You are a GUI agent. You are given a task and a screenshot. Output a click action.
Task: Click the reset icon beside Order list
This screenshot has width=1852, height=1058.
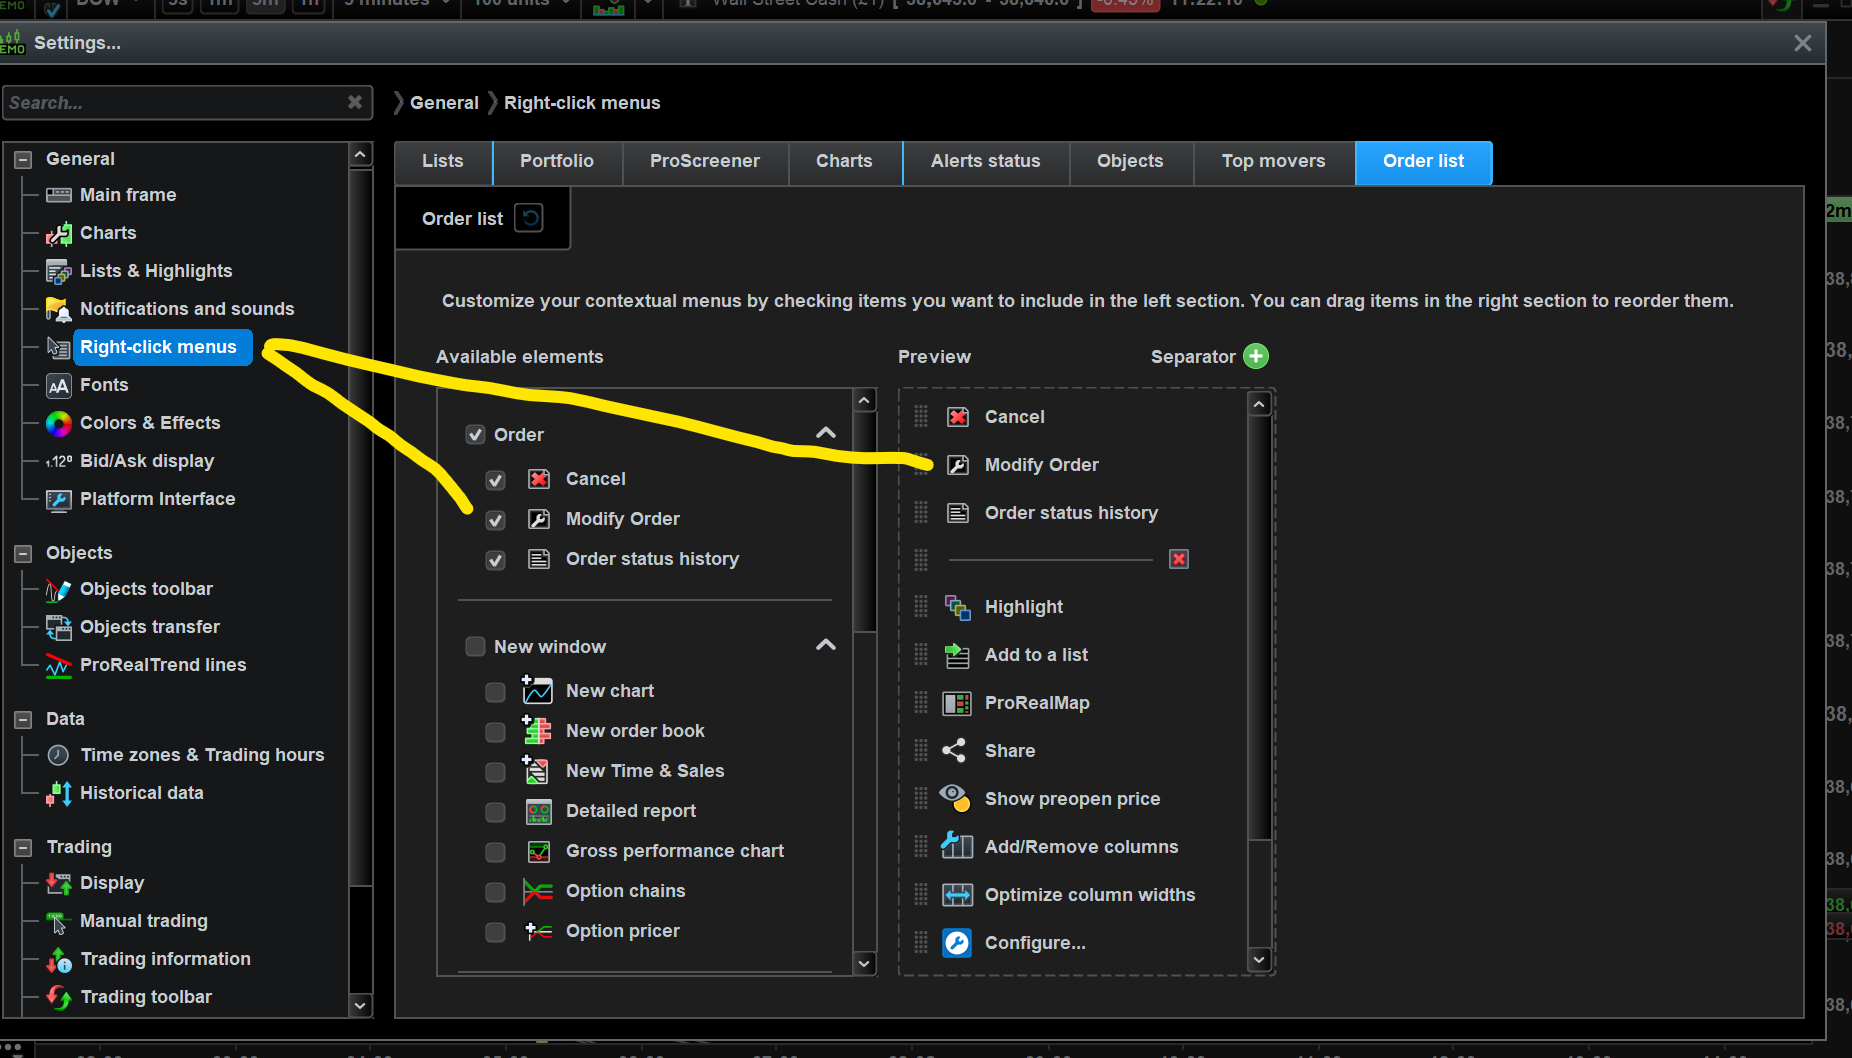tap(529, 218)
